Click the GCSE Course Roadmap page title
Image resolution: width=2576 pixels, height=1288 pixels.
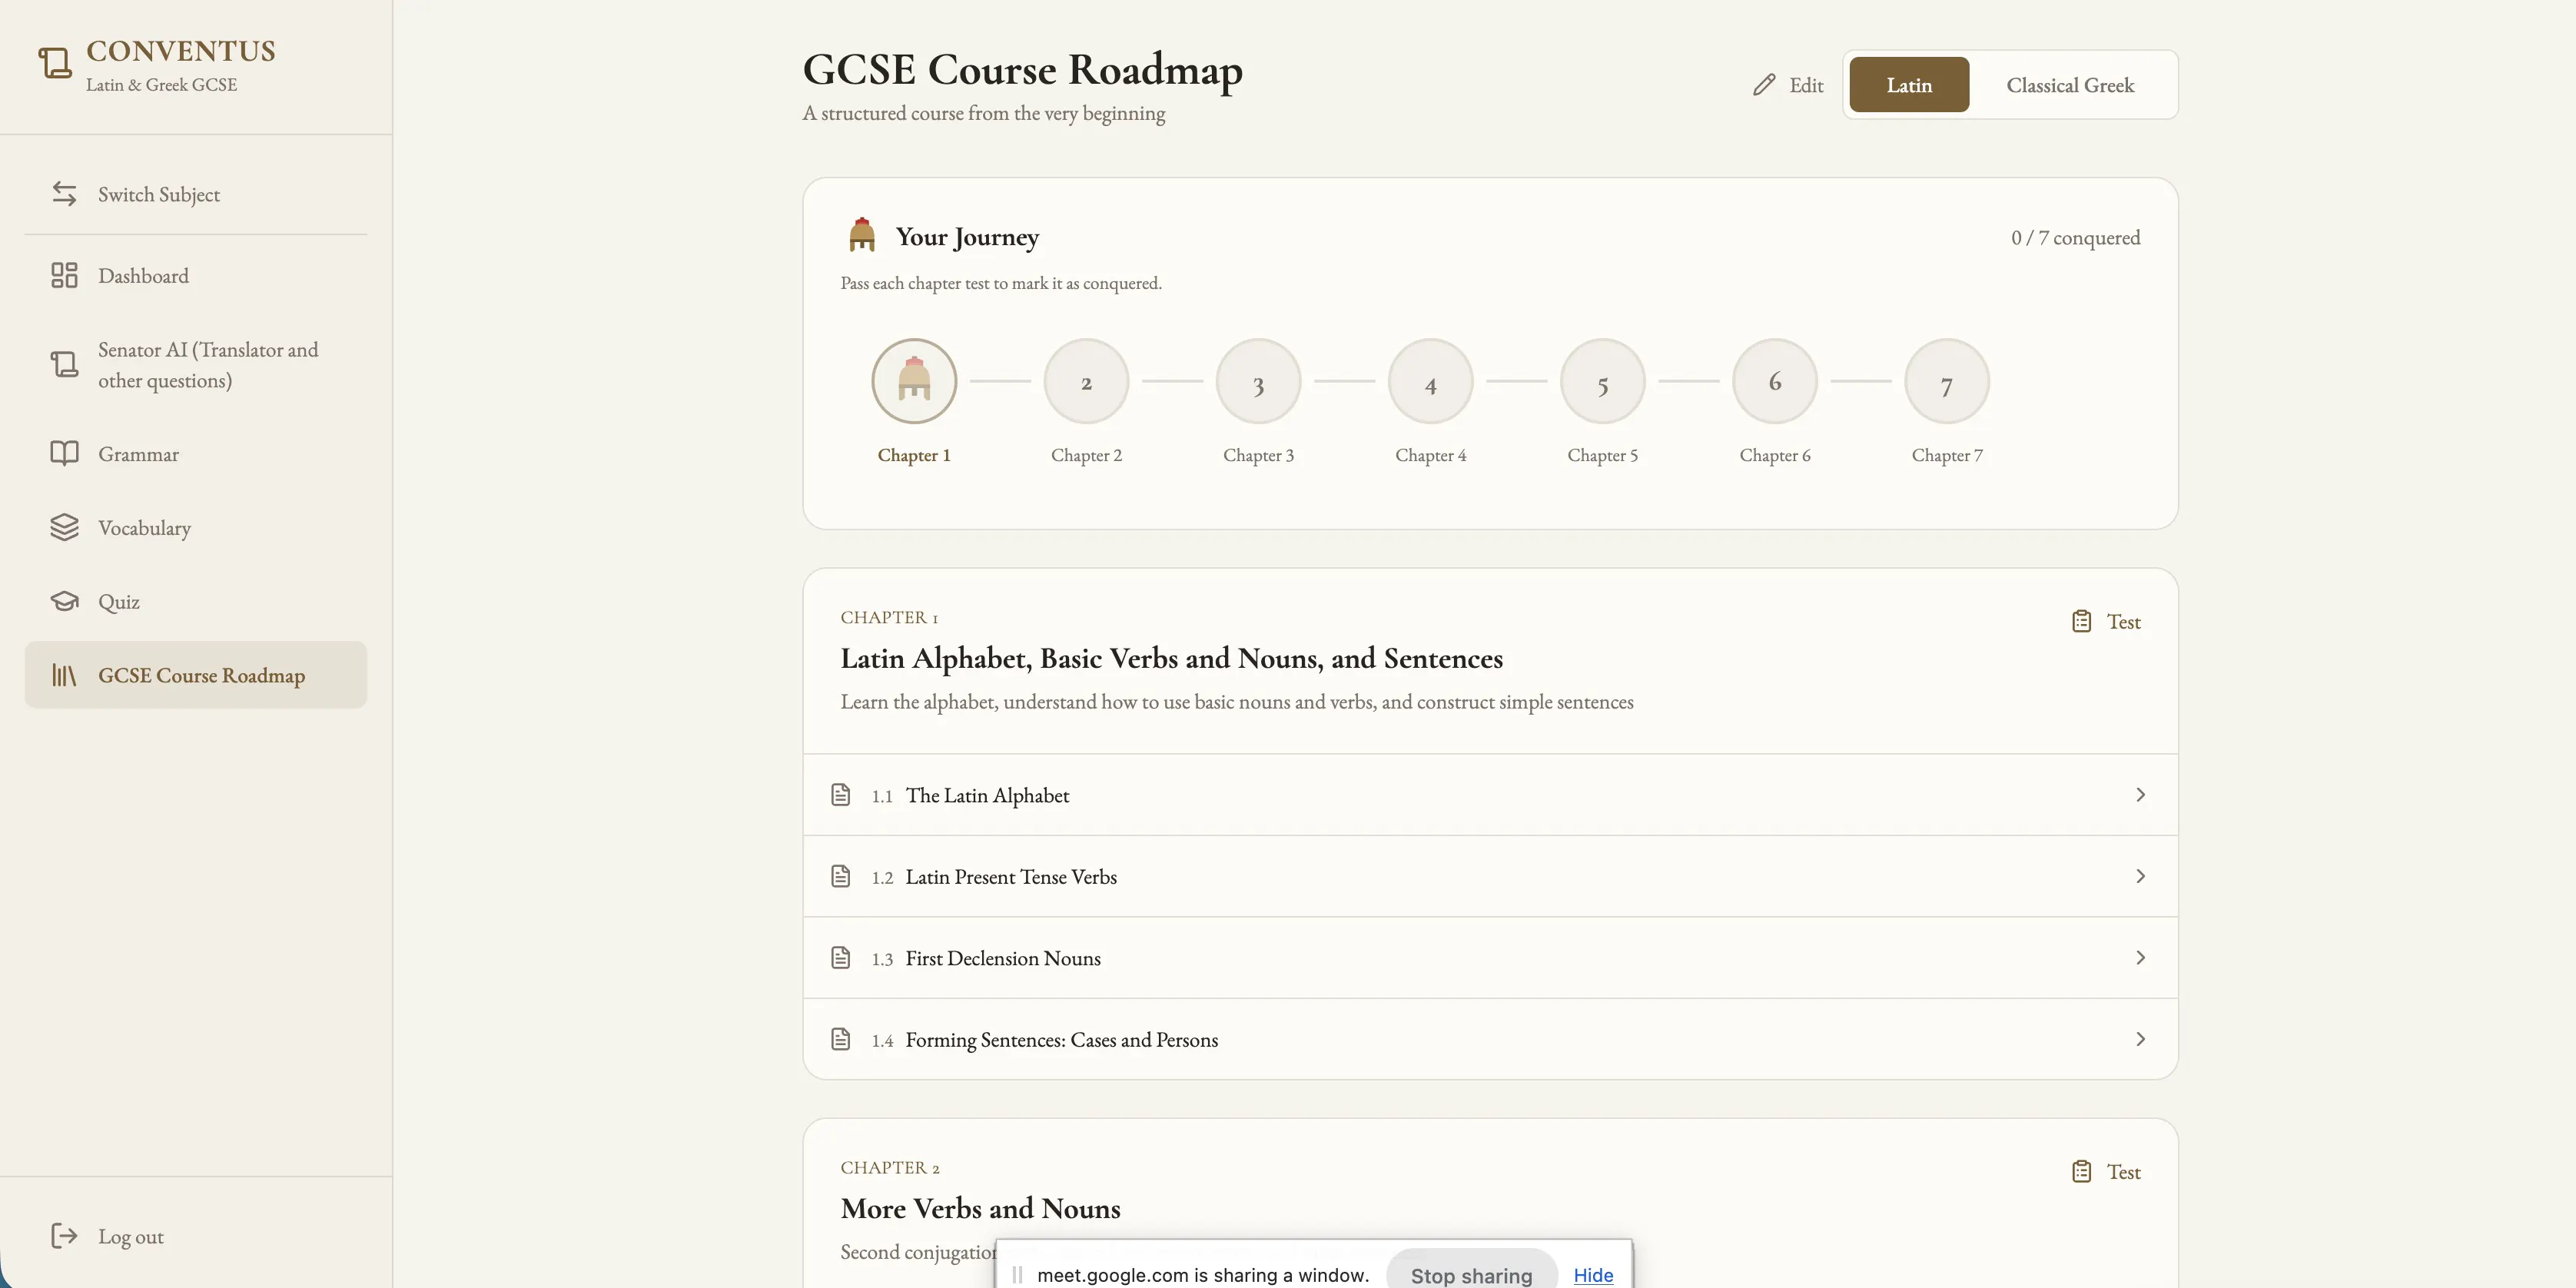pos(1022,70)
